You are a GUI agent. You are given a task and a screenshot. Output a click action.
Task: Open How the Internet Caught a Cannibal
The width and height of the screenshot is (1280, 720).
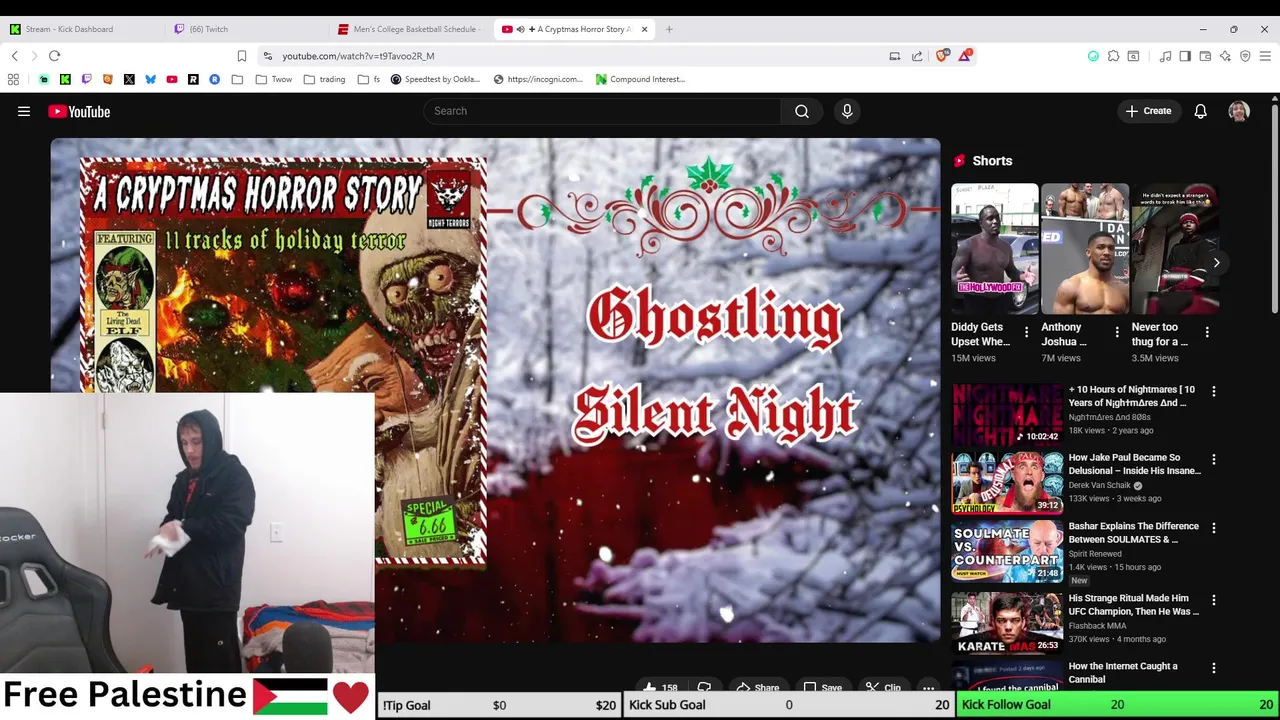point(1123,672)
